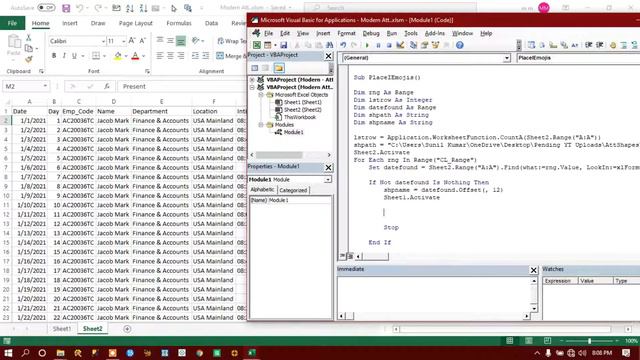The width and height of the screenshot is (640, 360).
Task: Open the Name Box M2 dropdown arrow
Action: pos(45,86)
